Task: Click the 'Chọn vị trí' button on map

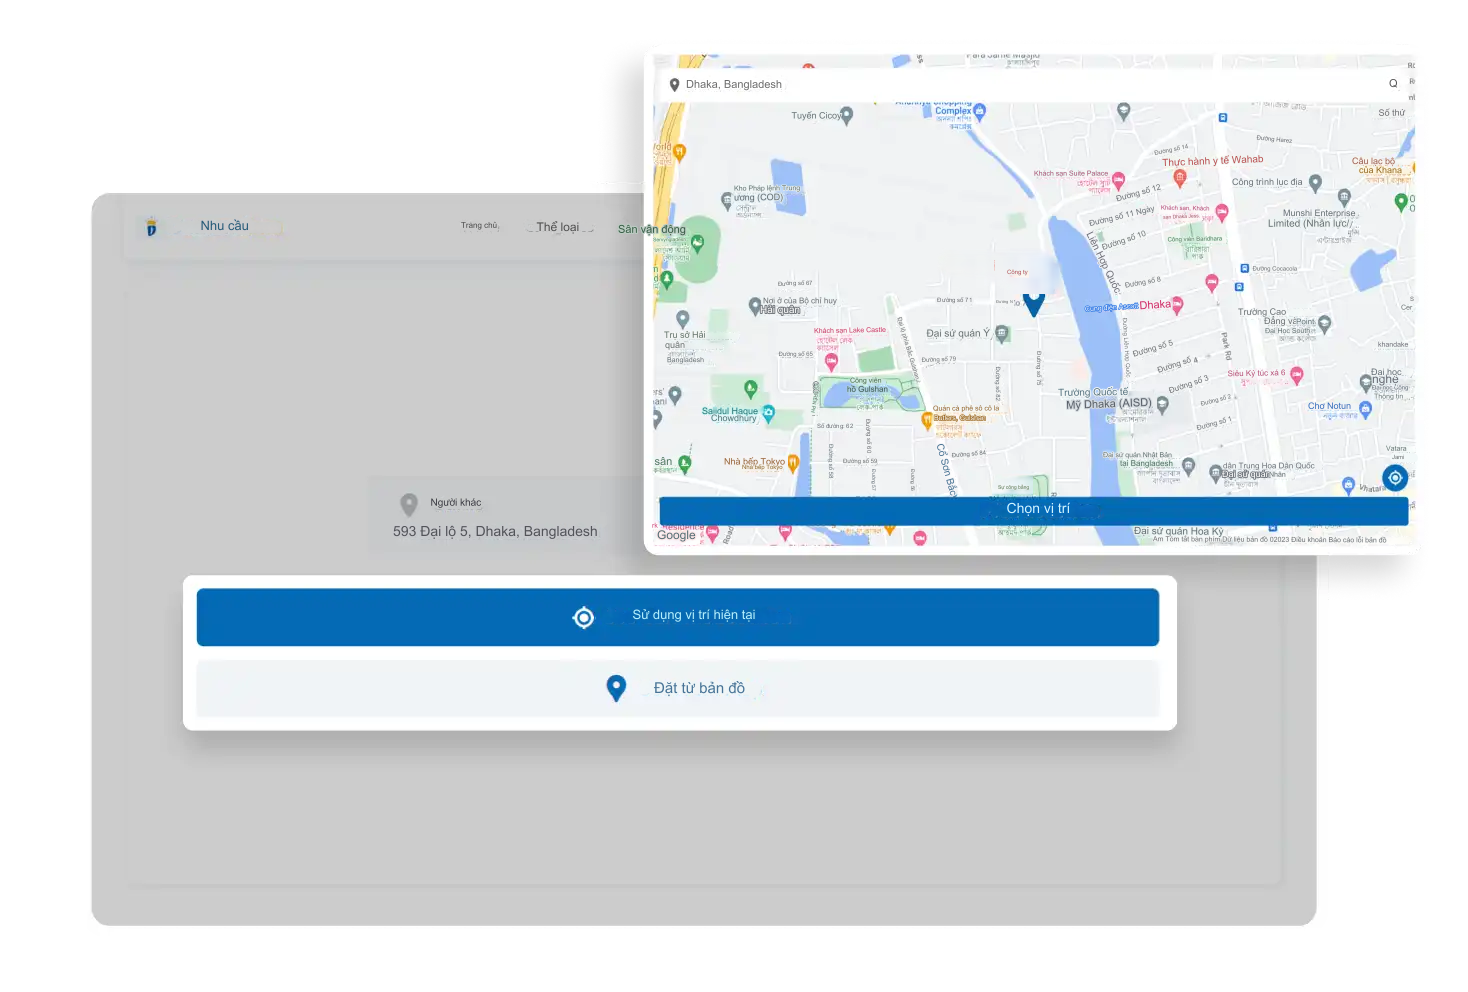Action: pos(1033,510)
